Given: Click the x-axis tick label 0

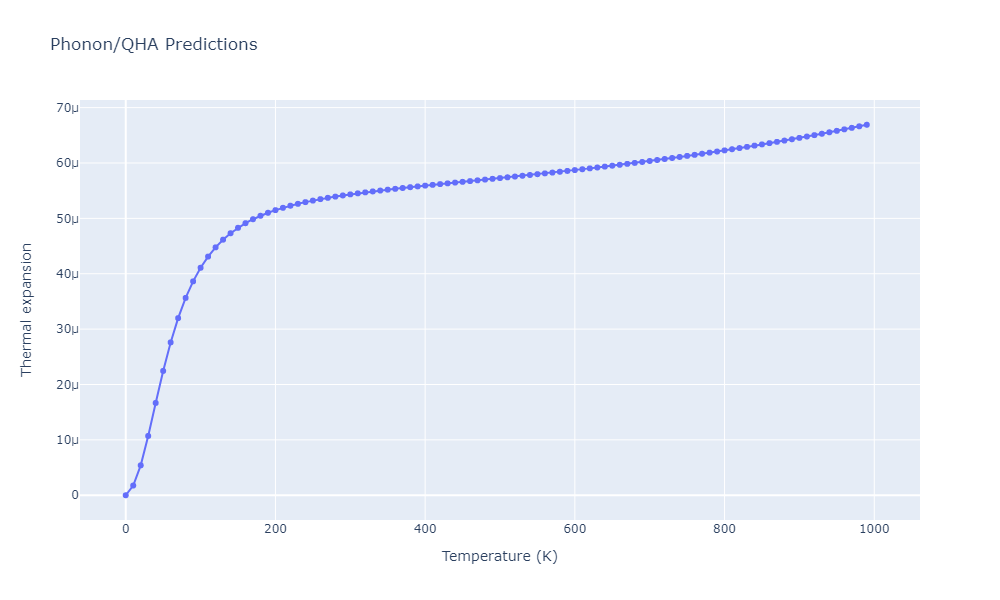Looking at the screenshot, I should pyautogui.click(x=125, y=529).
